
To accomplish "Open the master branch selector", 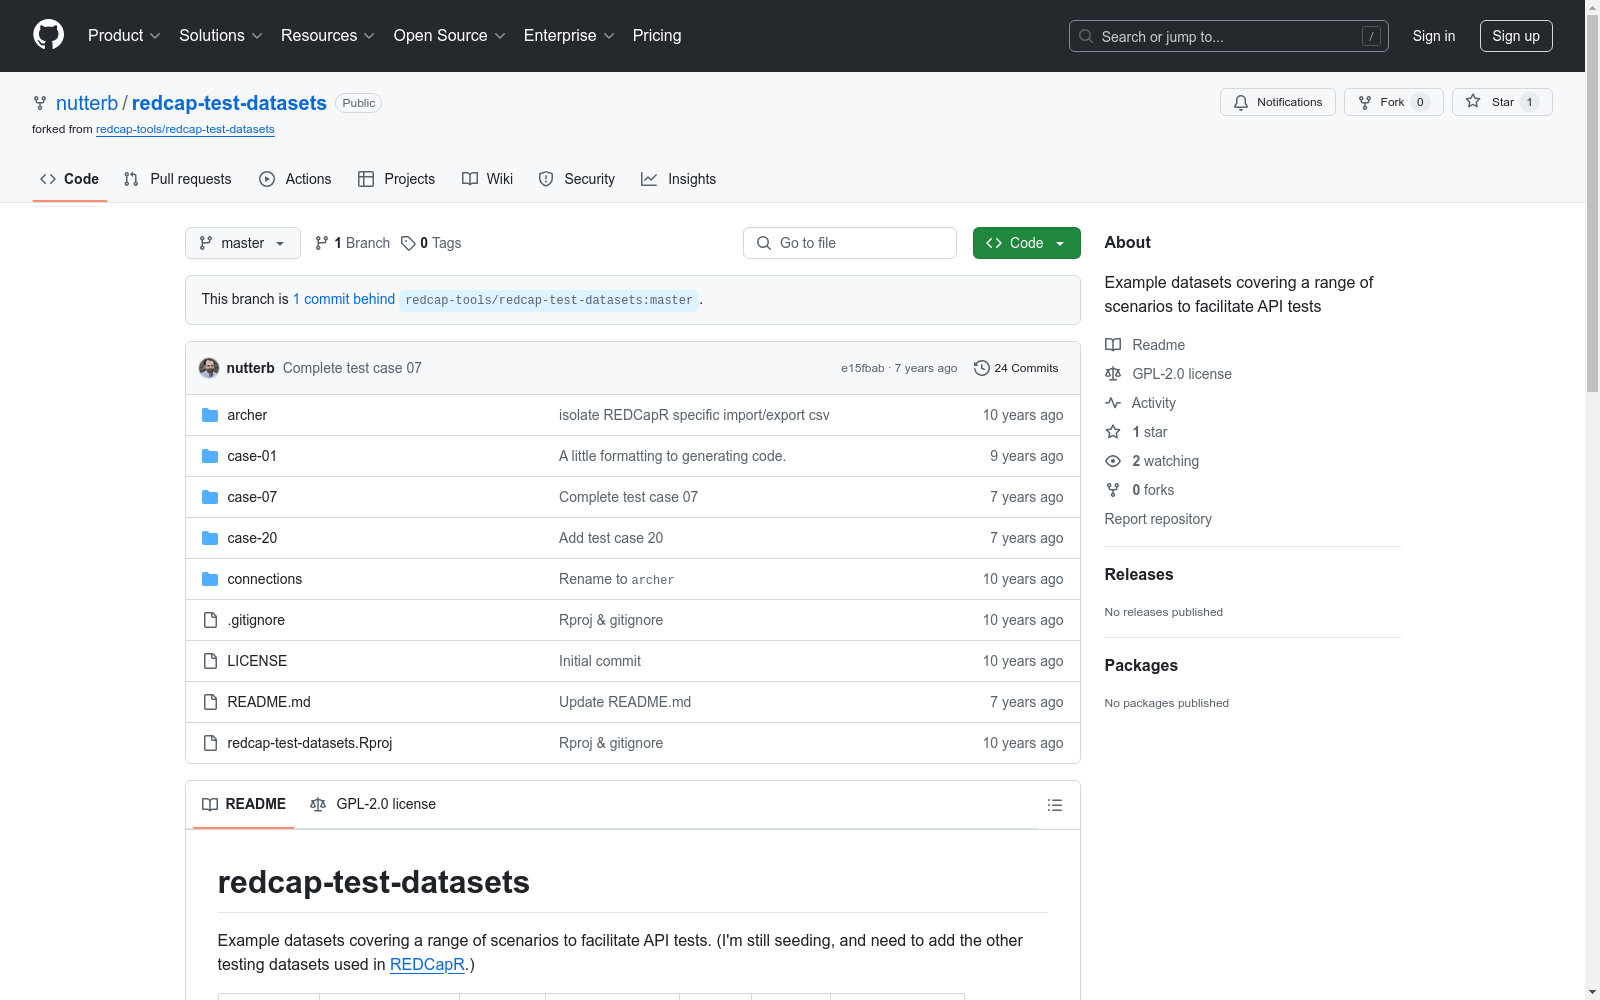I will 243,243.
